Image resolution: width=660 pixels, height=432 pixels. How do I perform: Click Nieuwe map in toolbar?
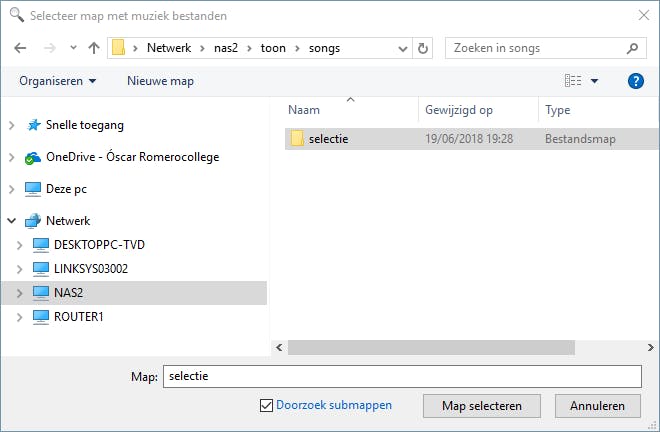pyautogui.click(x=160, y=81)
